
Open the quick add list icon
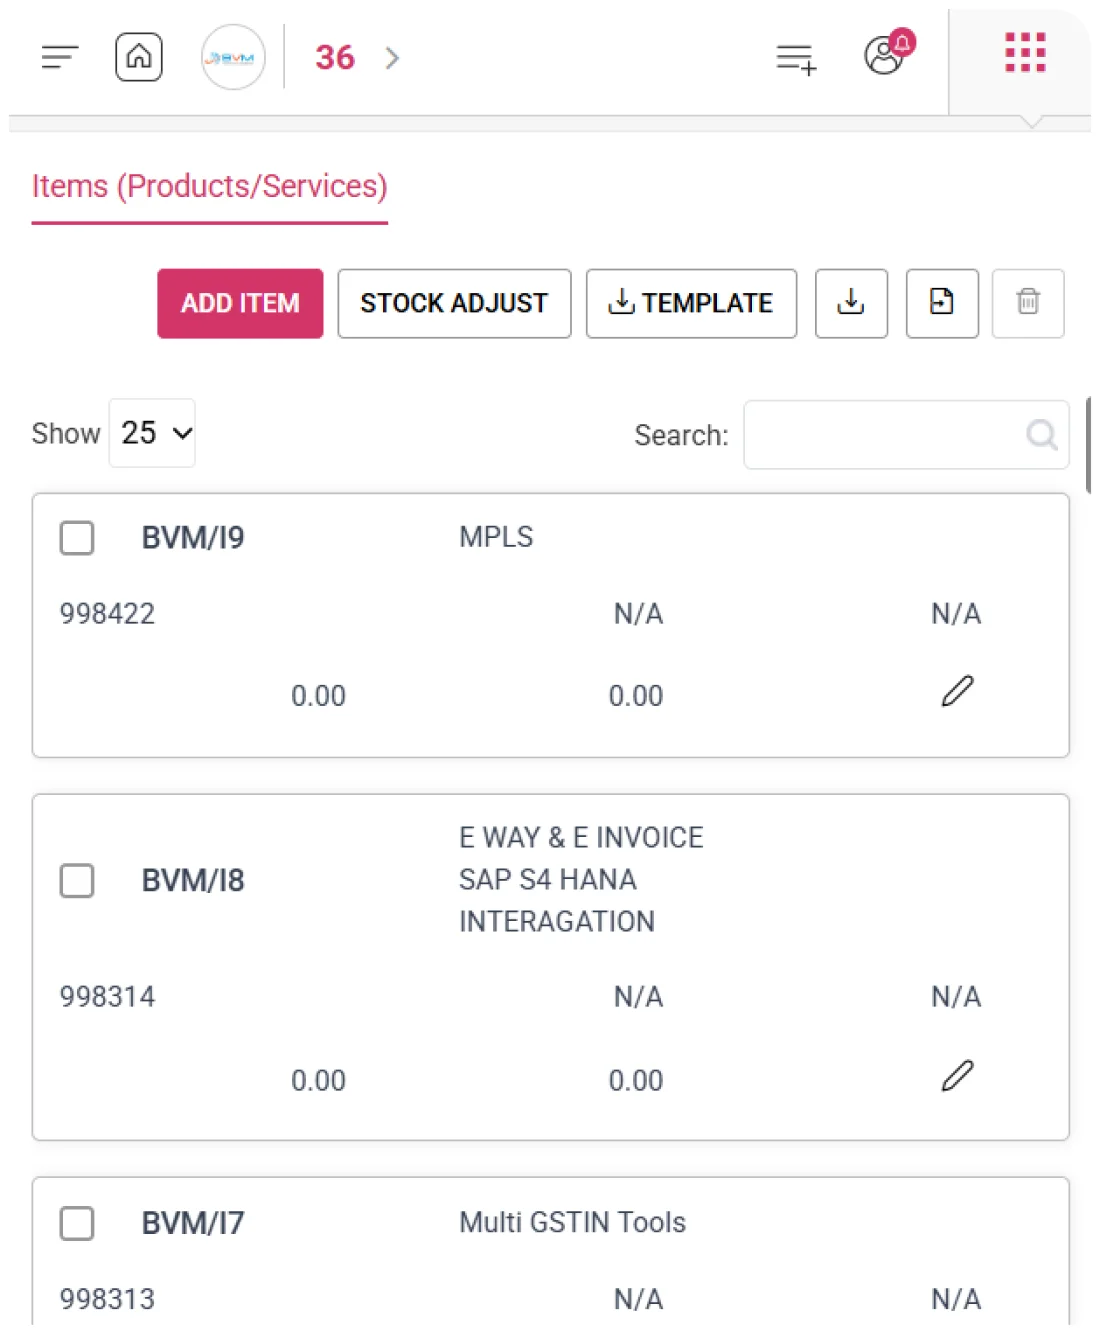(796, 59)
